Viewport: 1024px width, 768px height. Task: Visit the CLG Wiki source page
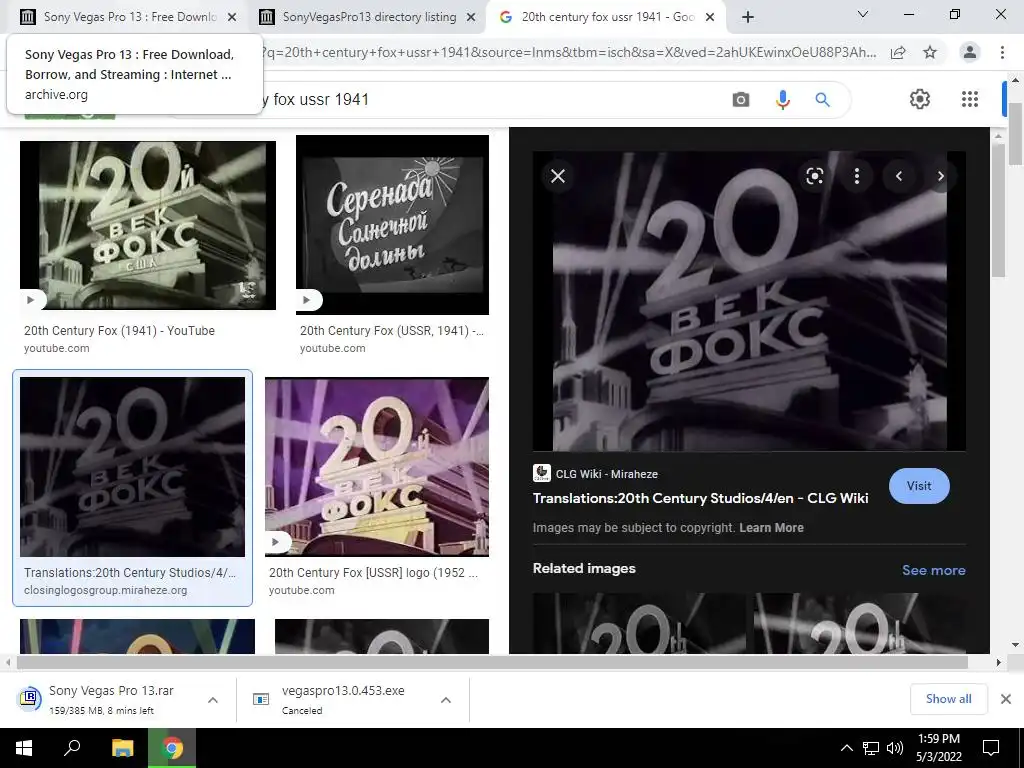919,486
